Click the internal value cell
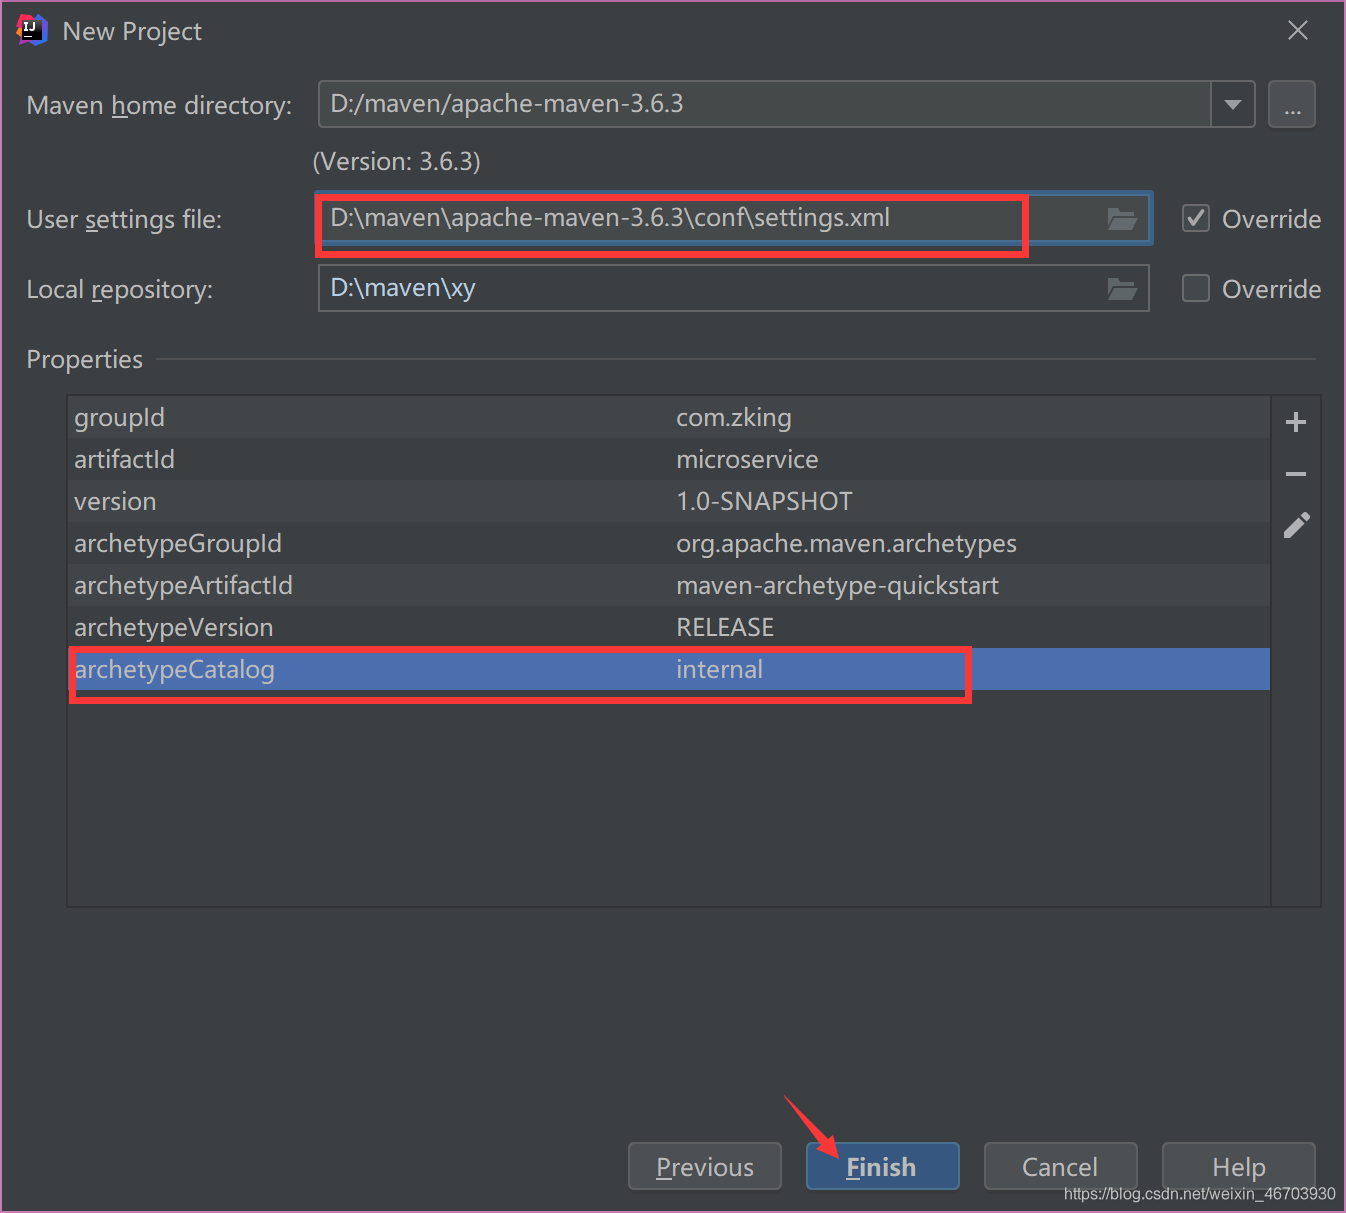 click(719, 669)
